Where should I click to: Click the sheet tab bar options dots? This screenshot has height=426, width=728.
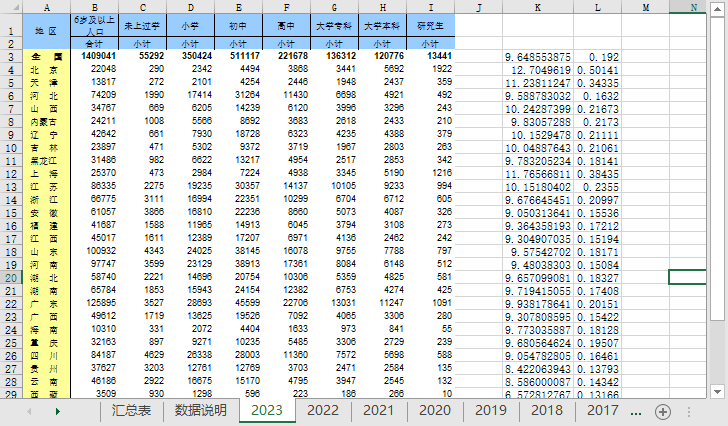[689, 412]
